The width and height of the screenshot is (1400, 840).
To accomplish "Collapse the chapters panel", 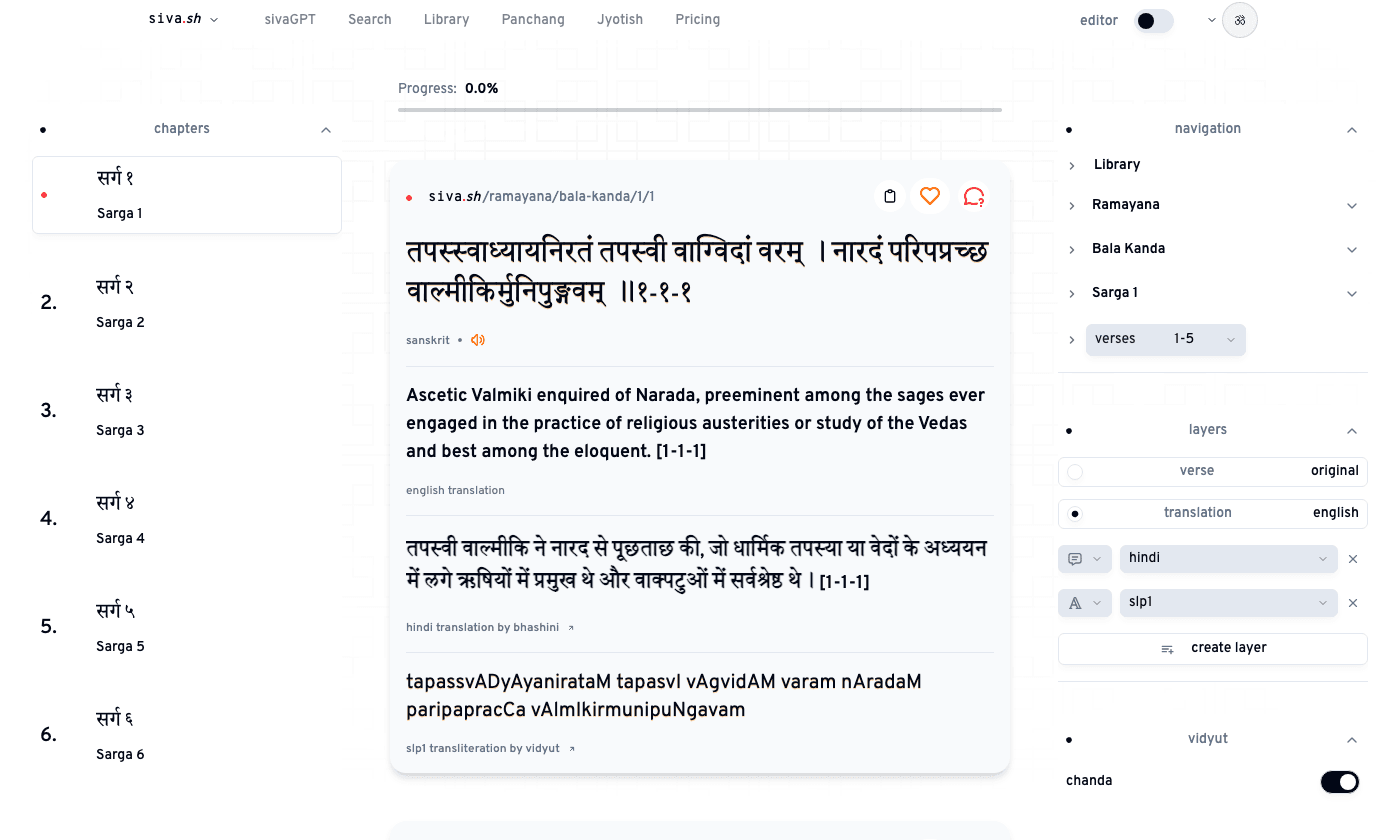I will point(326,130).
